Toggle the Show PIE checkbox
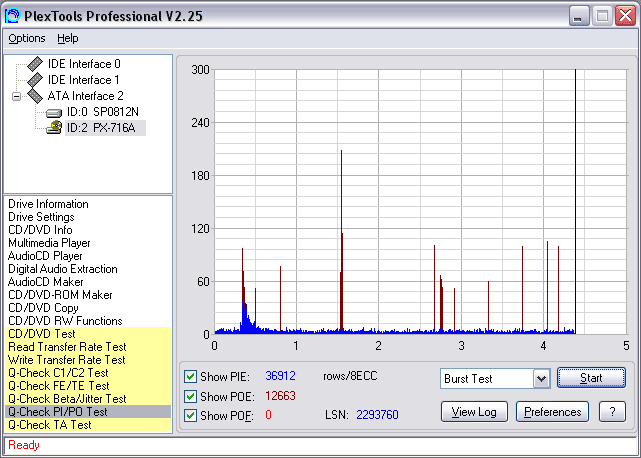The image size is (641, 458). pos(190,376)
